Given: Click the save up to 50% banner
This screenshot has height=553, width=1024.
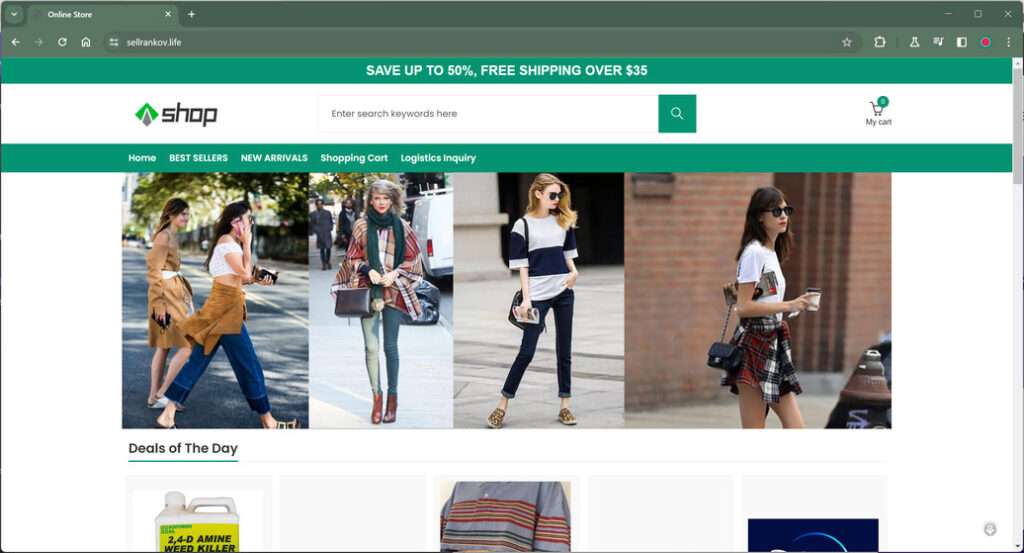Looking at the screenshot, I should point(506,71).
